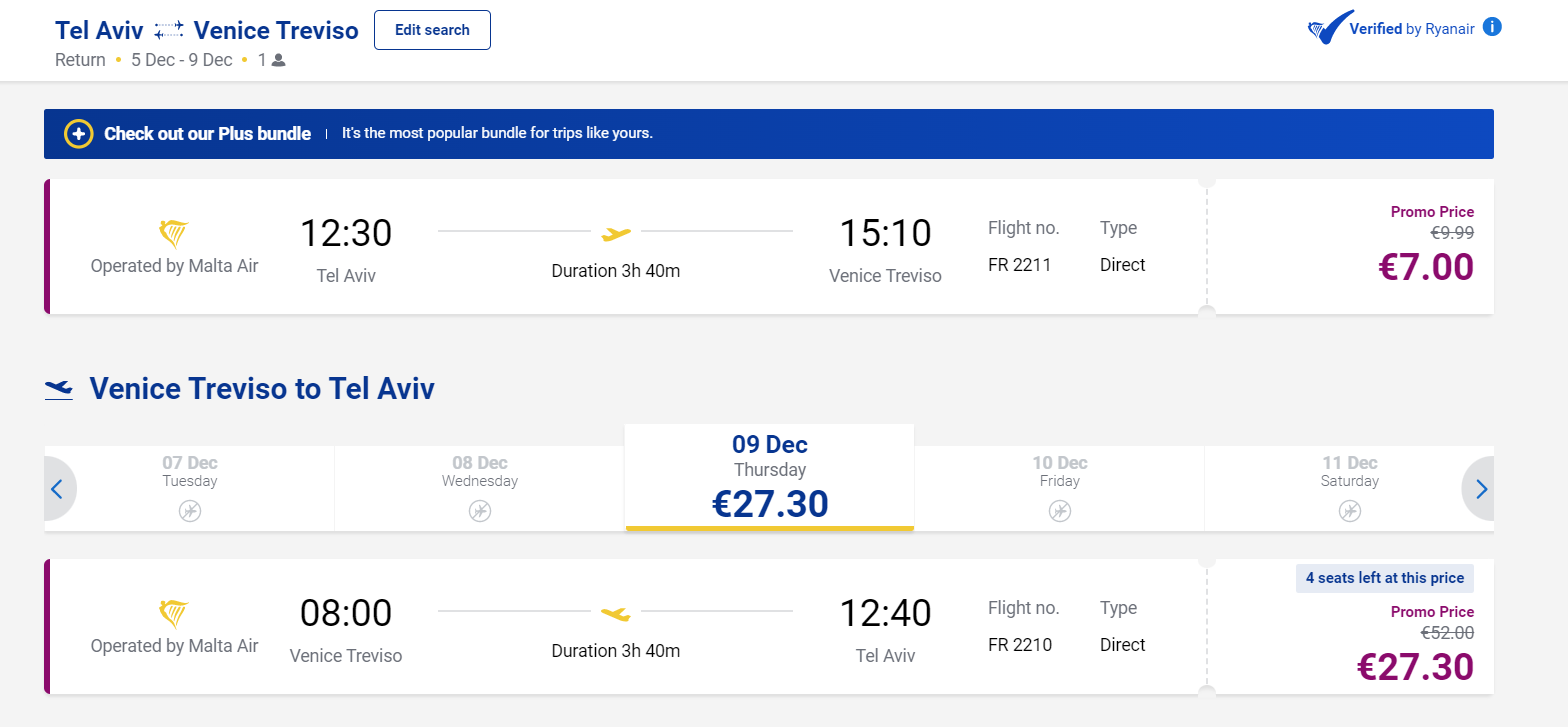Select the 10 Dec Friday date tab
The width and height of the screenshot is (1568, 727).
tap(1060, 488)
